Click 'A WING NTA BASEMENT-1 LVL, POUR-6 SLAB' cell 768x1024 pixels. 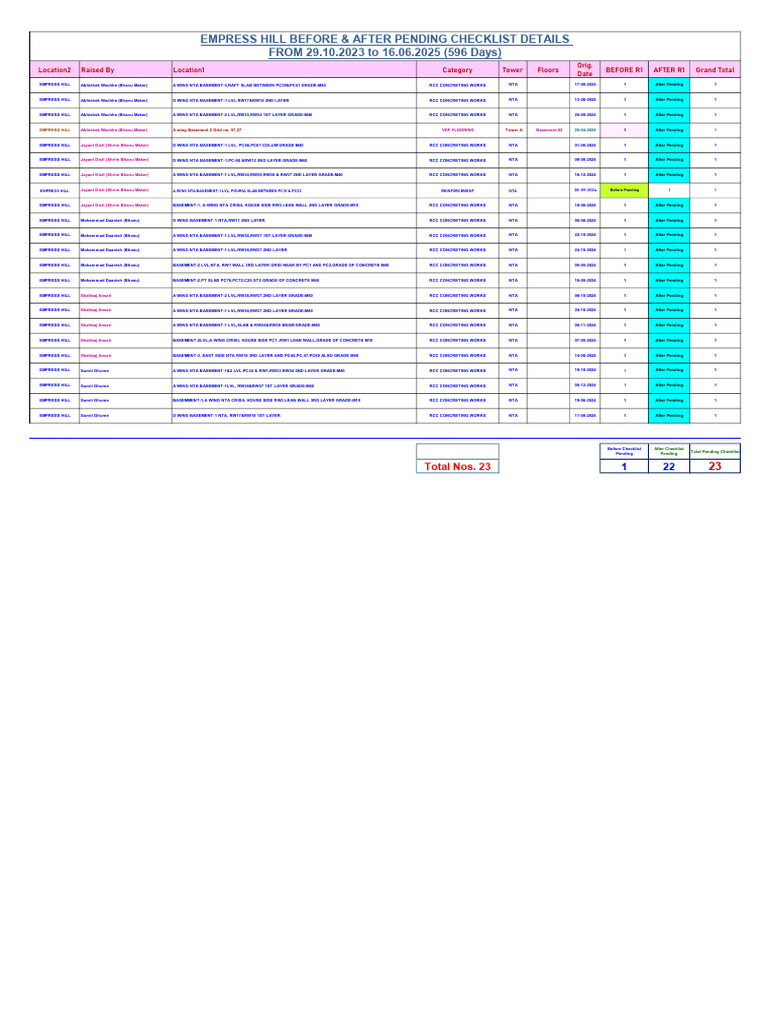[x=294, y=191]
